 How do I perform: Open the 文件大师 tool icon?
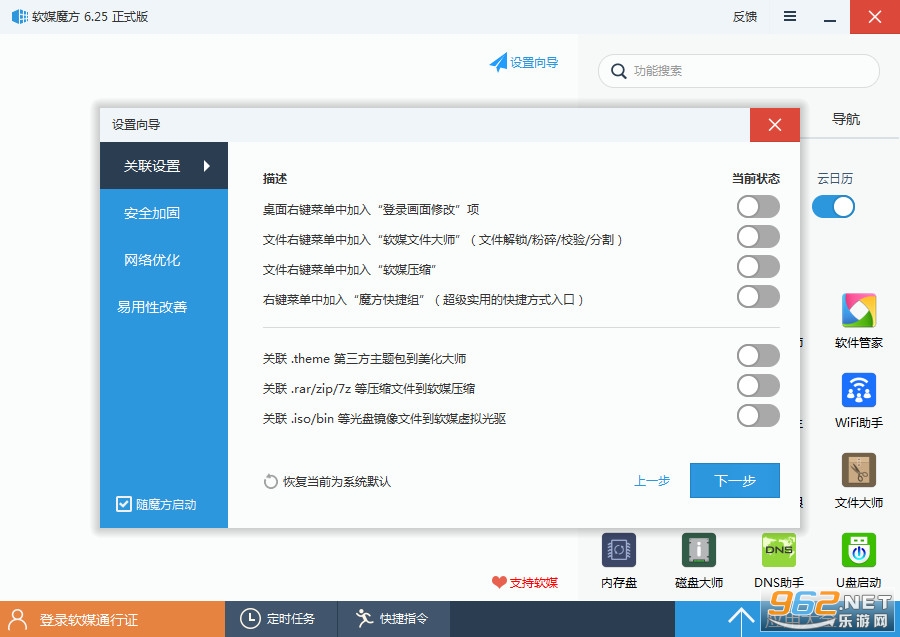click(859, 470)
